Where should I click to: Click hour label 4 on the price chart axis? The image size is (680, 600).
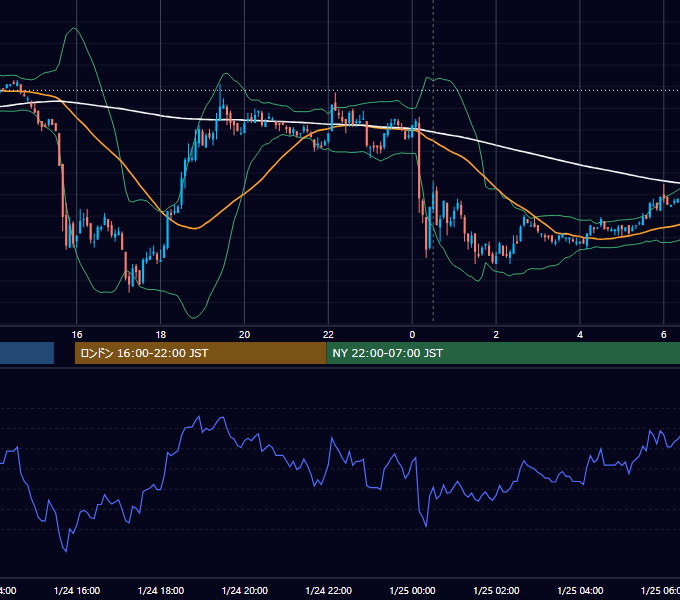click(x=580, y=335)
